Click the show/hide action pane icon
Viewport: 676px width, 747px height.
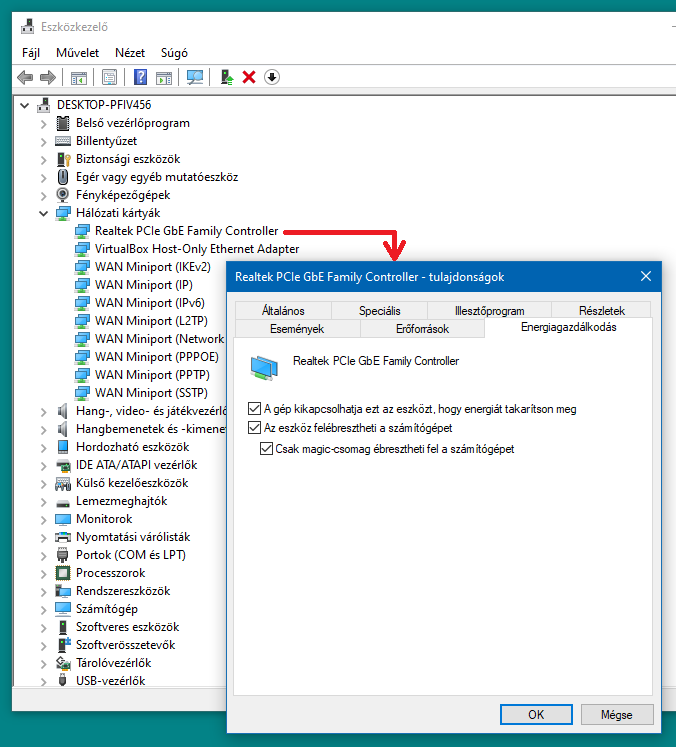pos(163,77)
